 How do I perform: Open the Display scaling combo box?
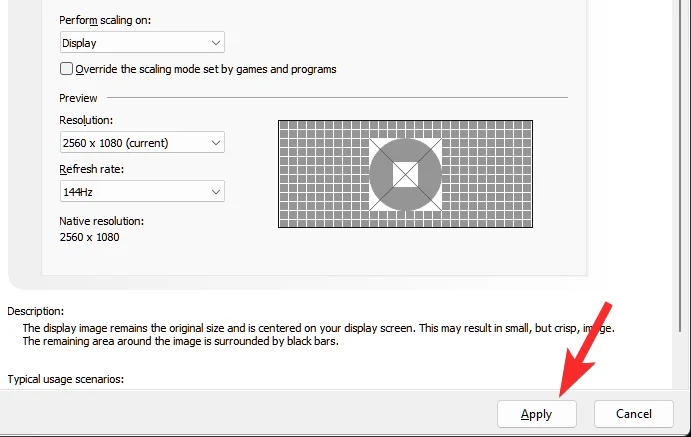pos(142,42)
